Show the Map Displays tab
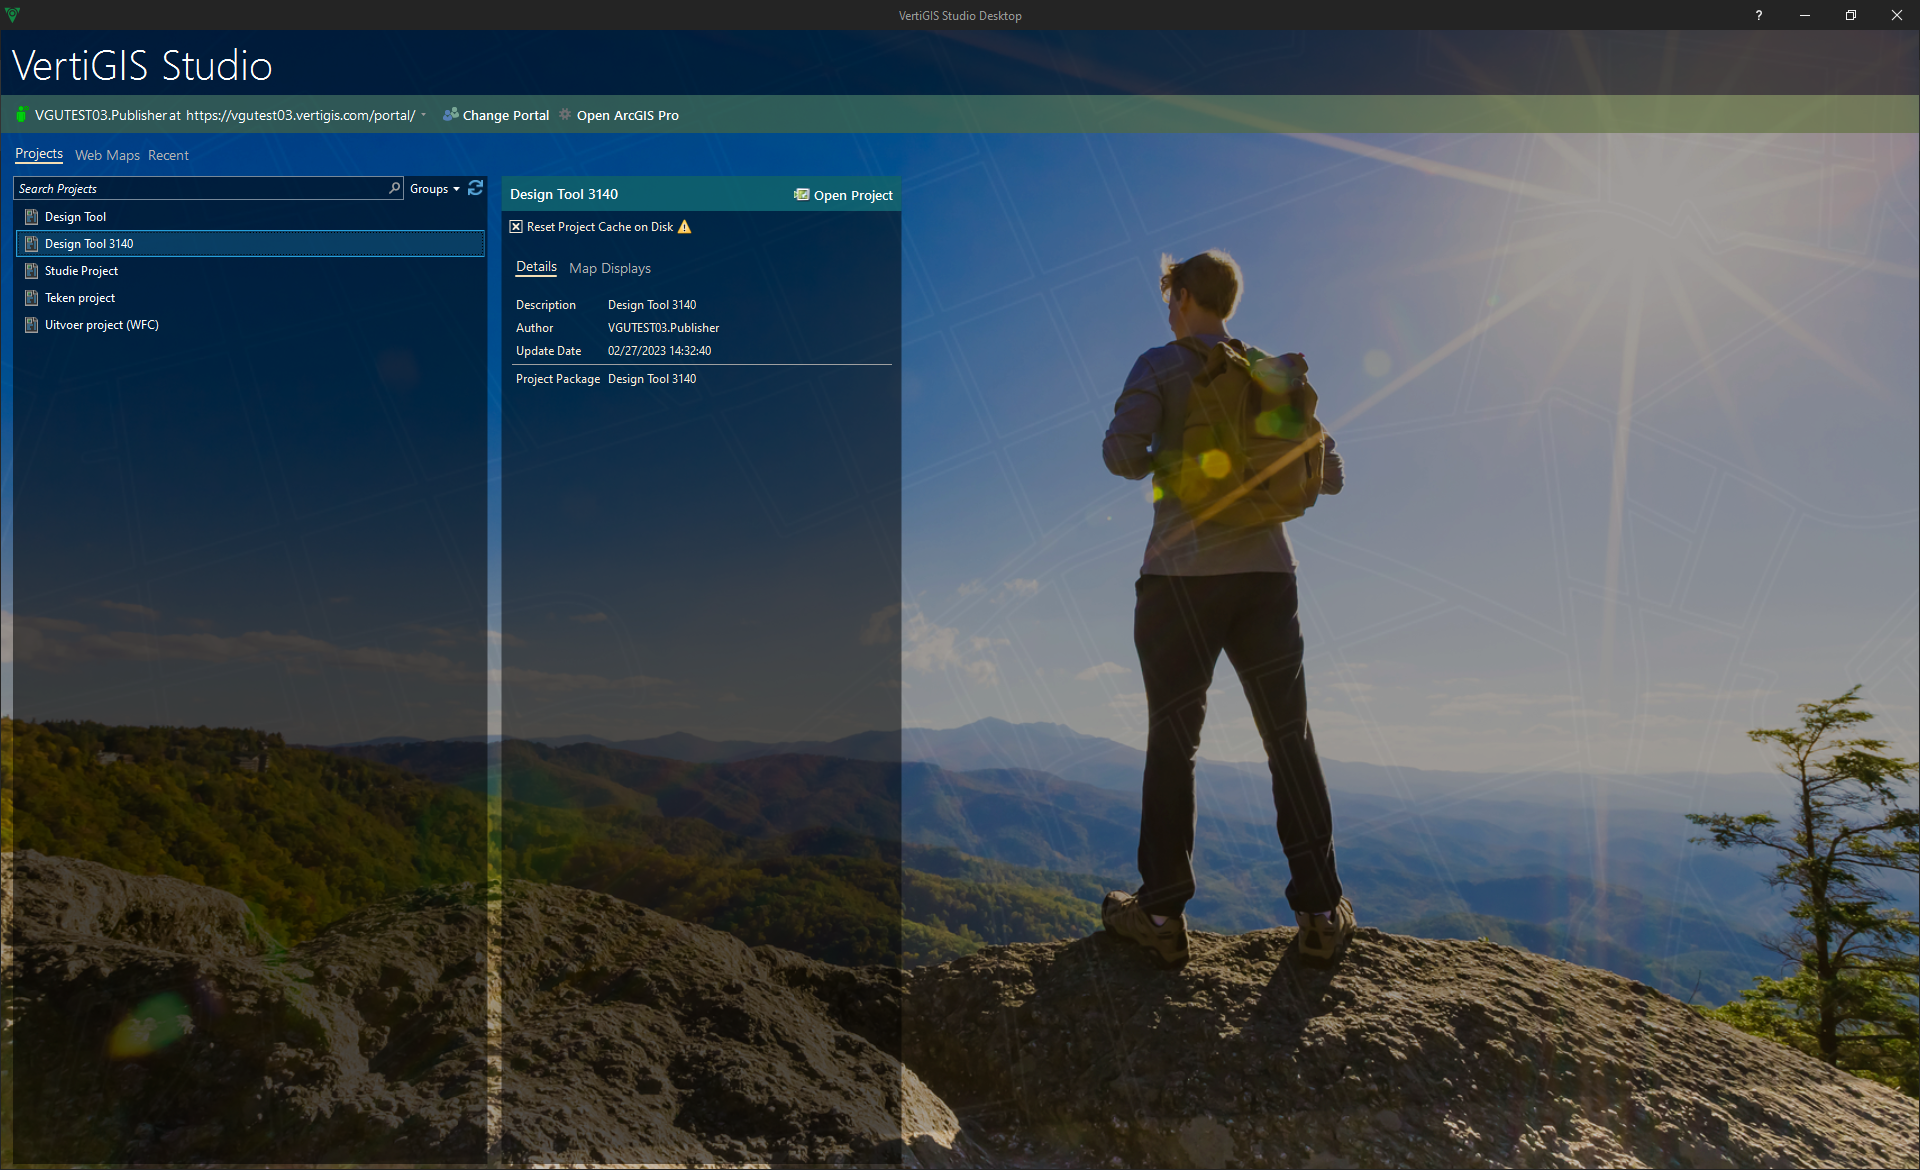Screen dimensions: 1920x1170 pos(610,268)
